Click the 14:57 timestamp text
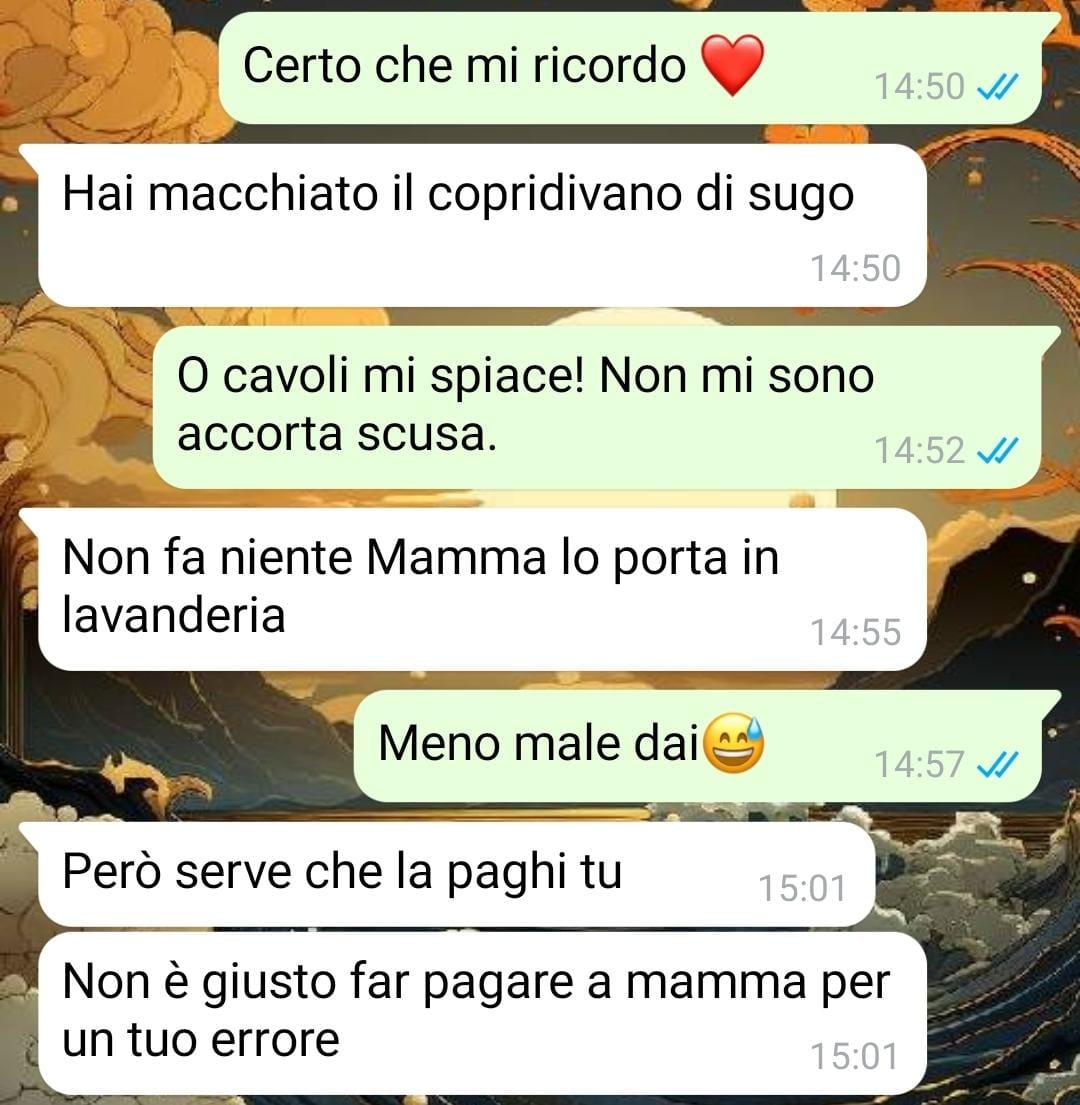This screenshot has height=1105, width=1080. 919,765
